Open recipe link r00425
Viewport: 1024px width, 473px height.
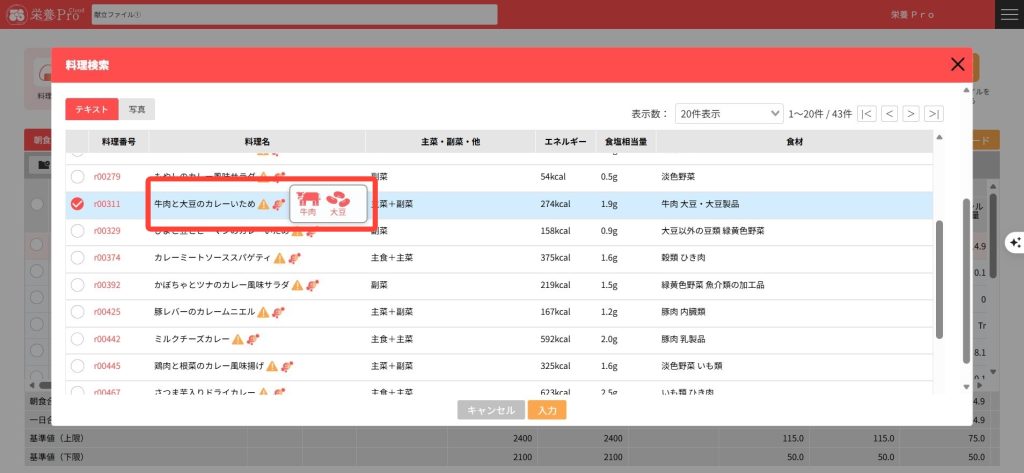[x=107, y=312]
